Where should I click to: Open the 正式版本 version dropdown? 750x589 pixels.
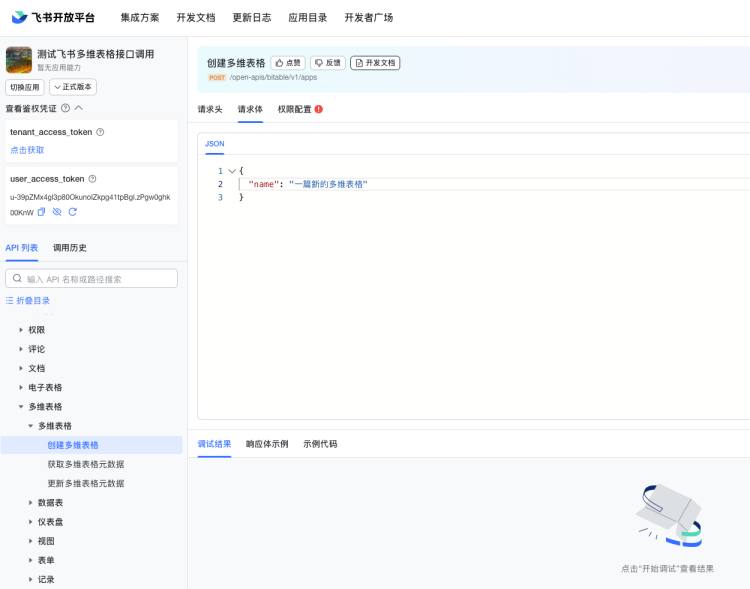pyautogui.click(x=73, y=87)
